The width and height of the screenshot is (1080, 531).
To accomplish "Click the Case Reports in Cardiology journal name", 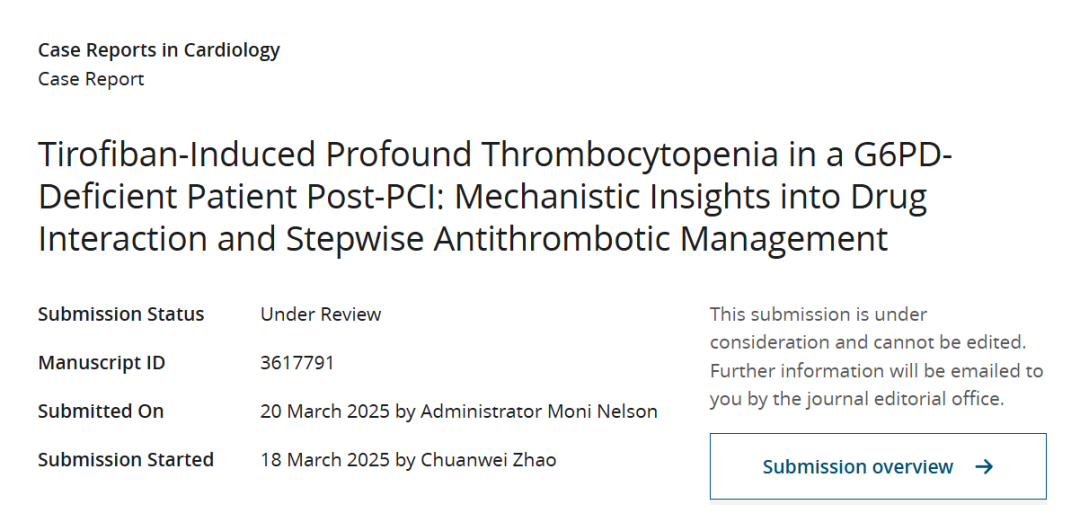I will click(159, 50).
